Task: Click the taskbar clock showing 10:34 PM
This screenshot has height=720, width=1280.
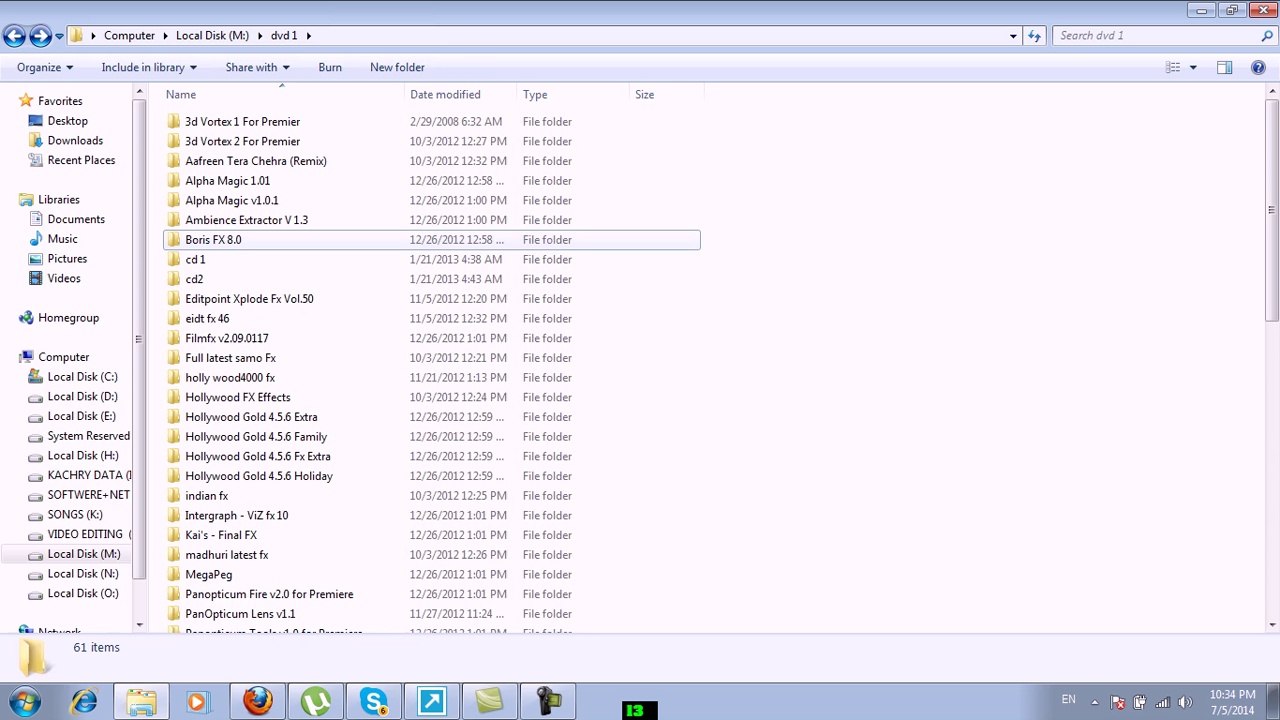Action: pos(1232,702)
